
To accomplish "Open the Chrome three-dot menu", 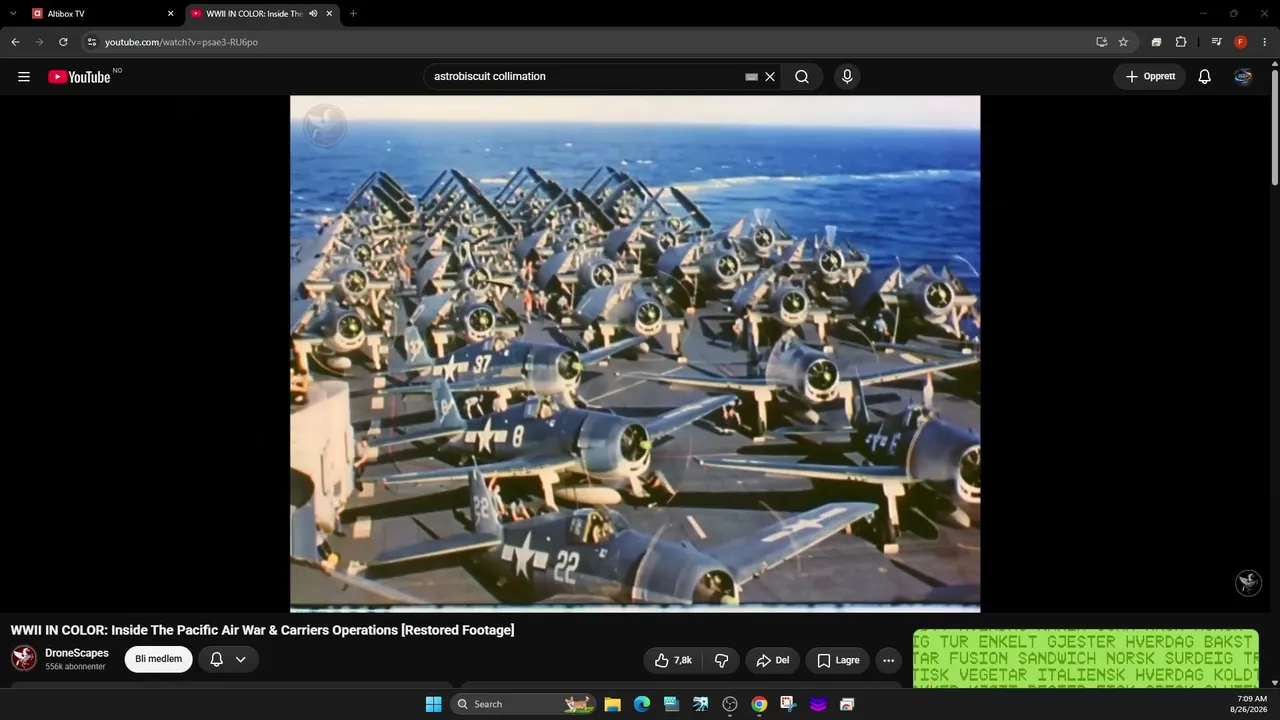I will [1264, 42].
